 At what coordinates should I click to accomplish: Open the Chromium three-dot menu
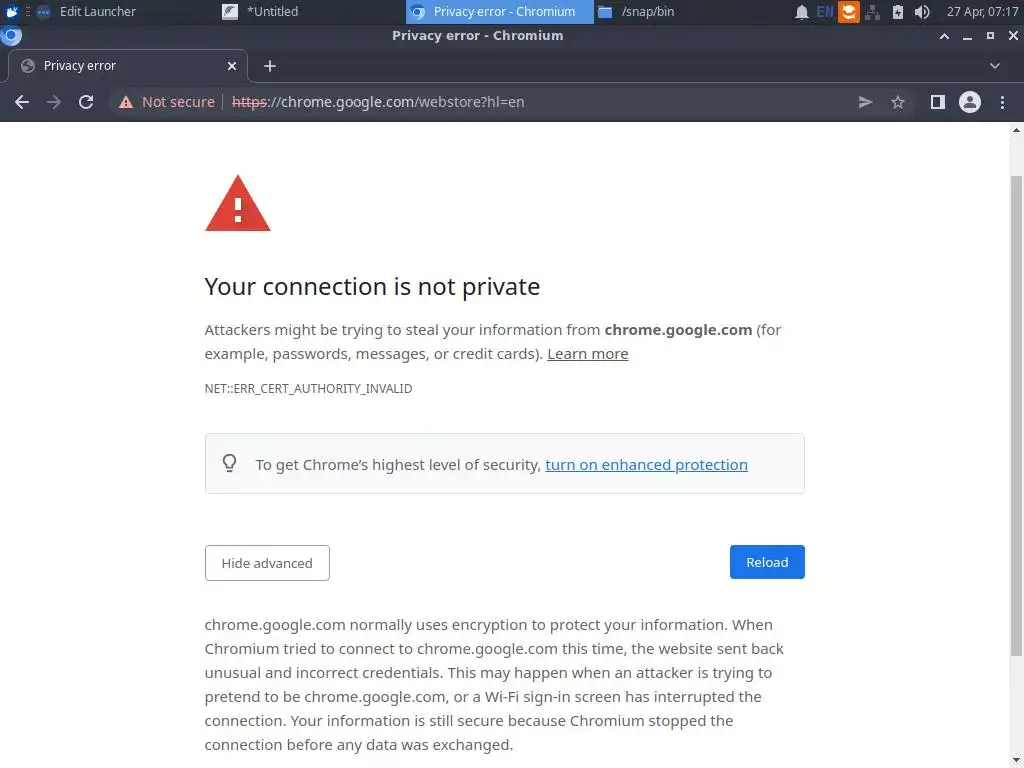1002,102
